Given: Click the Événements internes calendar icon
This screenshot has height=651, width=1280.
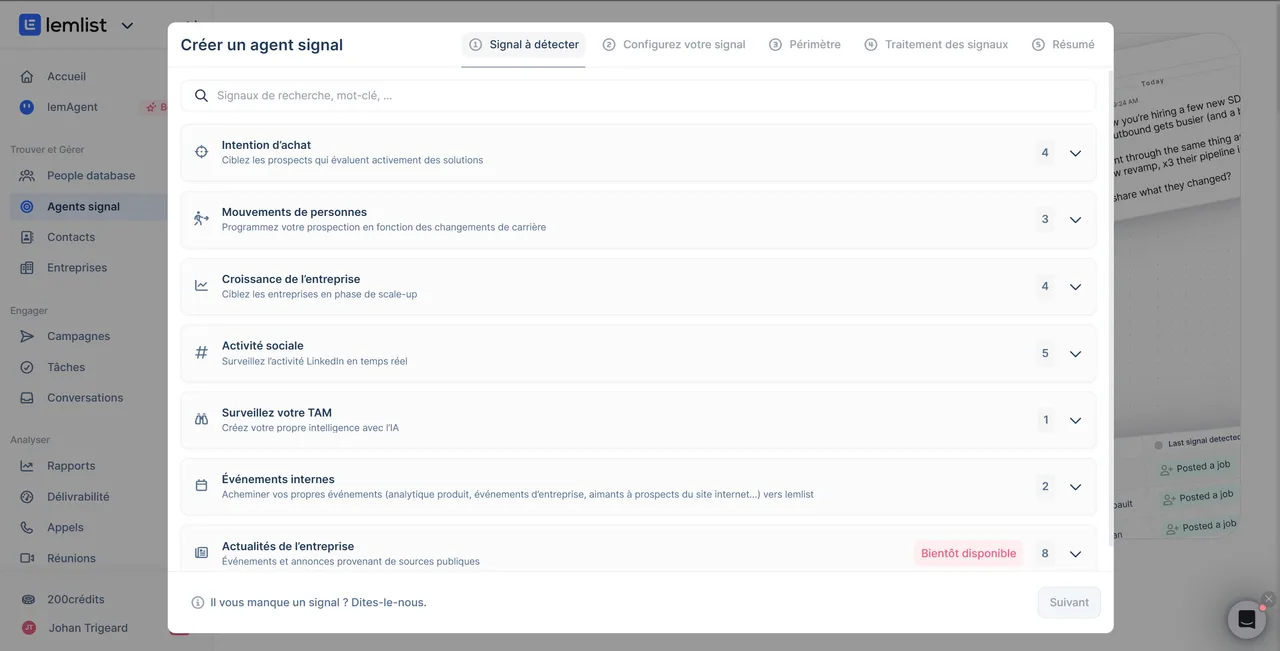Looking at the screenshot, I should pos(201,486).
